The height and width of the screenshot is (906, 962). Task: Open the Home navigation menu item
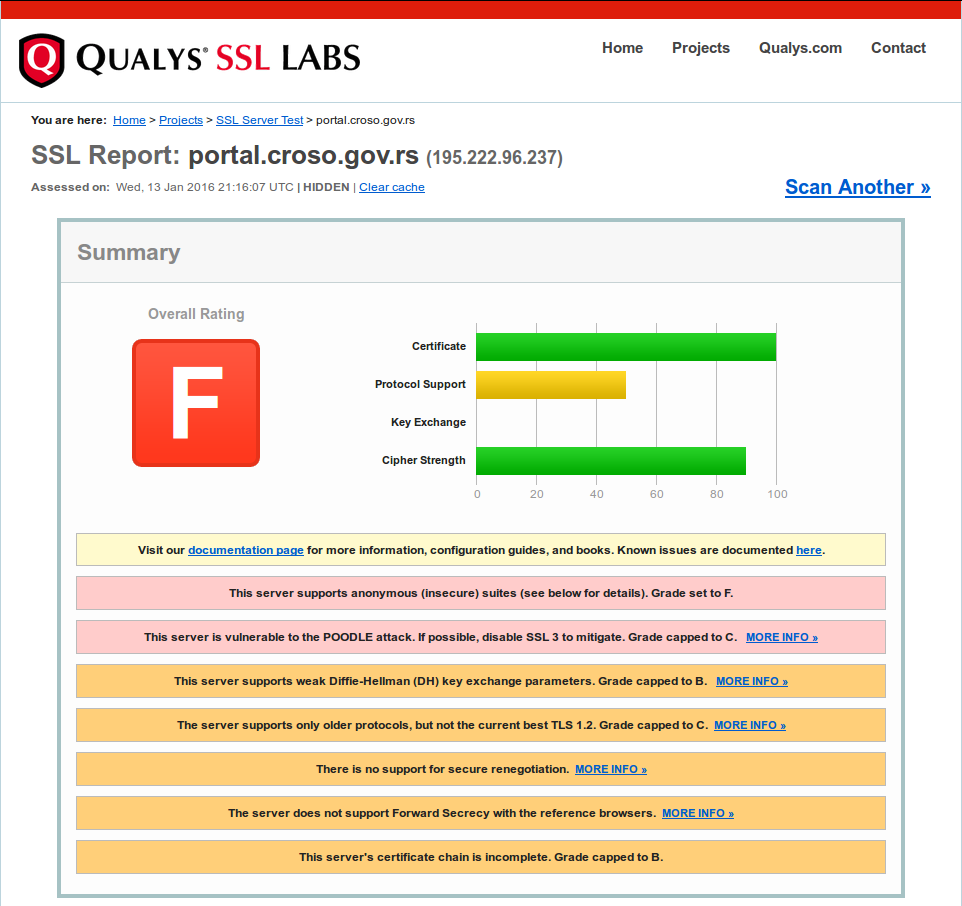click(x=622, y=48)
